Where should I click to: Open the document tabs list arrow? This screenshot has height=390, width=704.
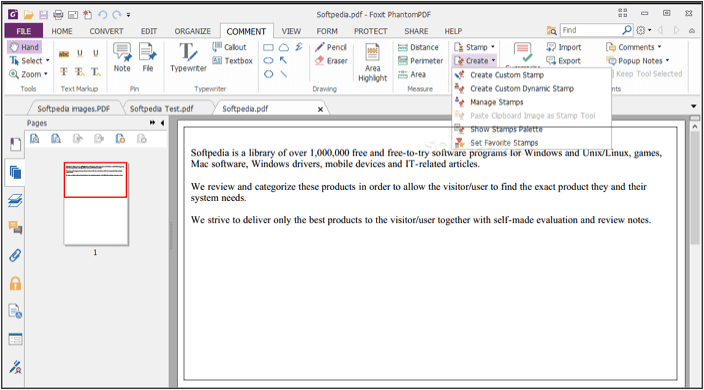coord(694,106)
